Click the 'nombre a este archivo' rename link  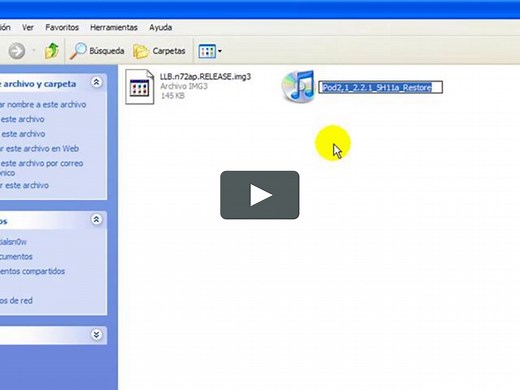43,105
